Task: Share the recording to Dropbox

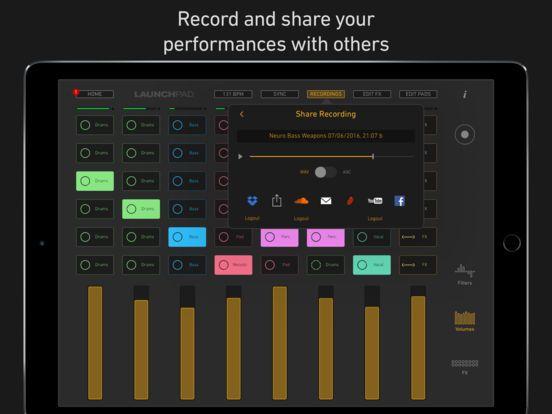Action: tap(252, 201)
